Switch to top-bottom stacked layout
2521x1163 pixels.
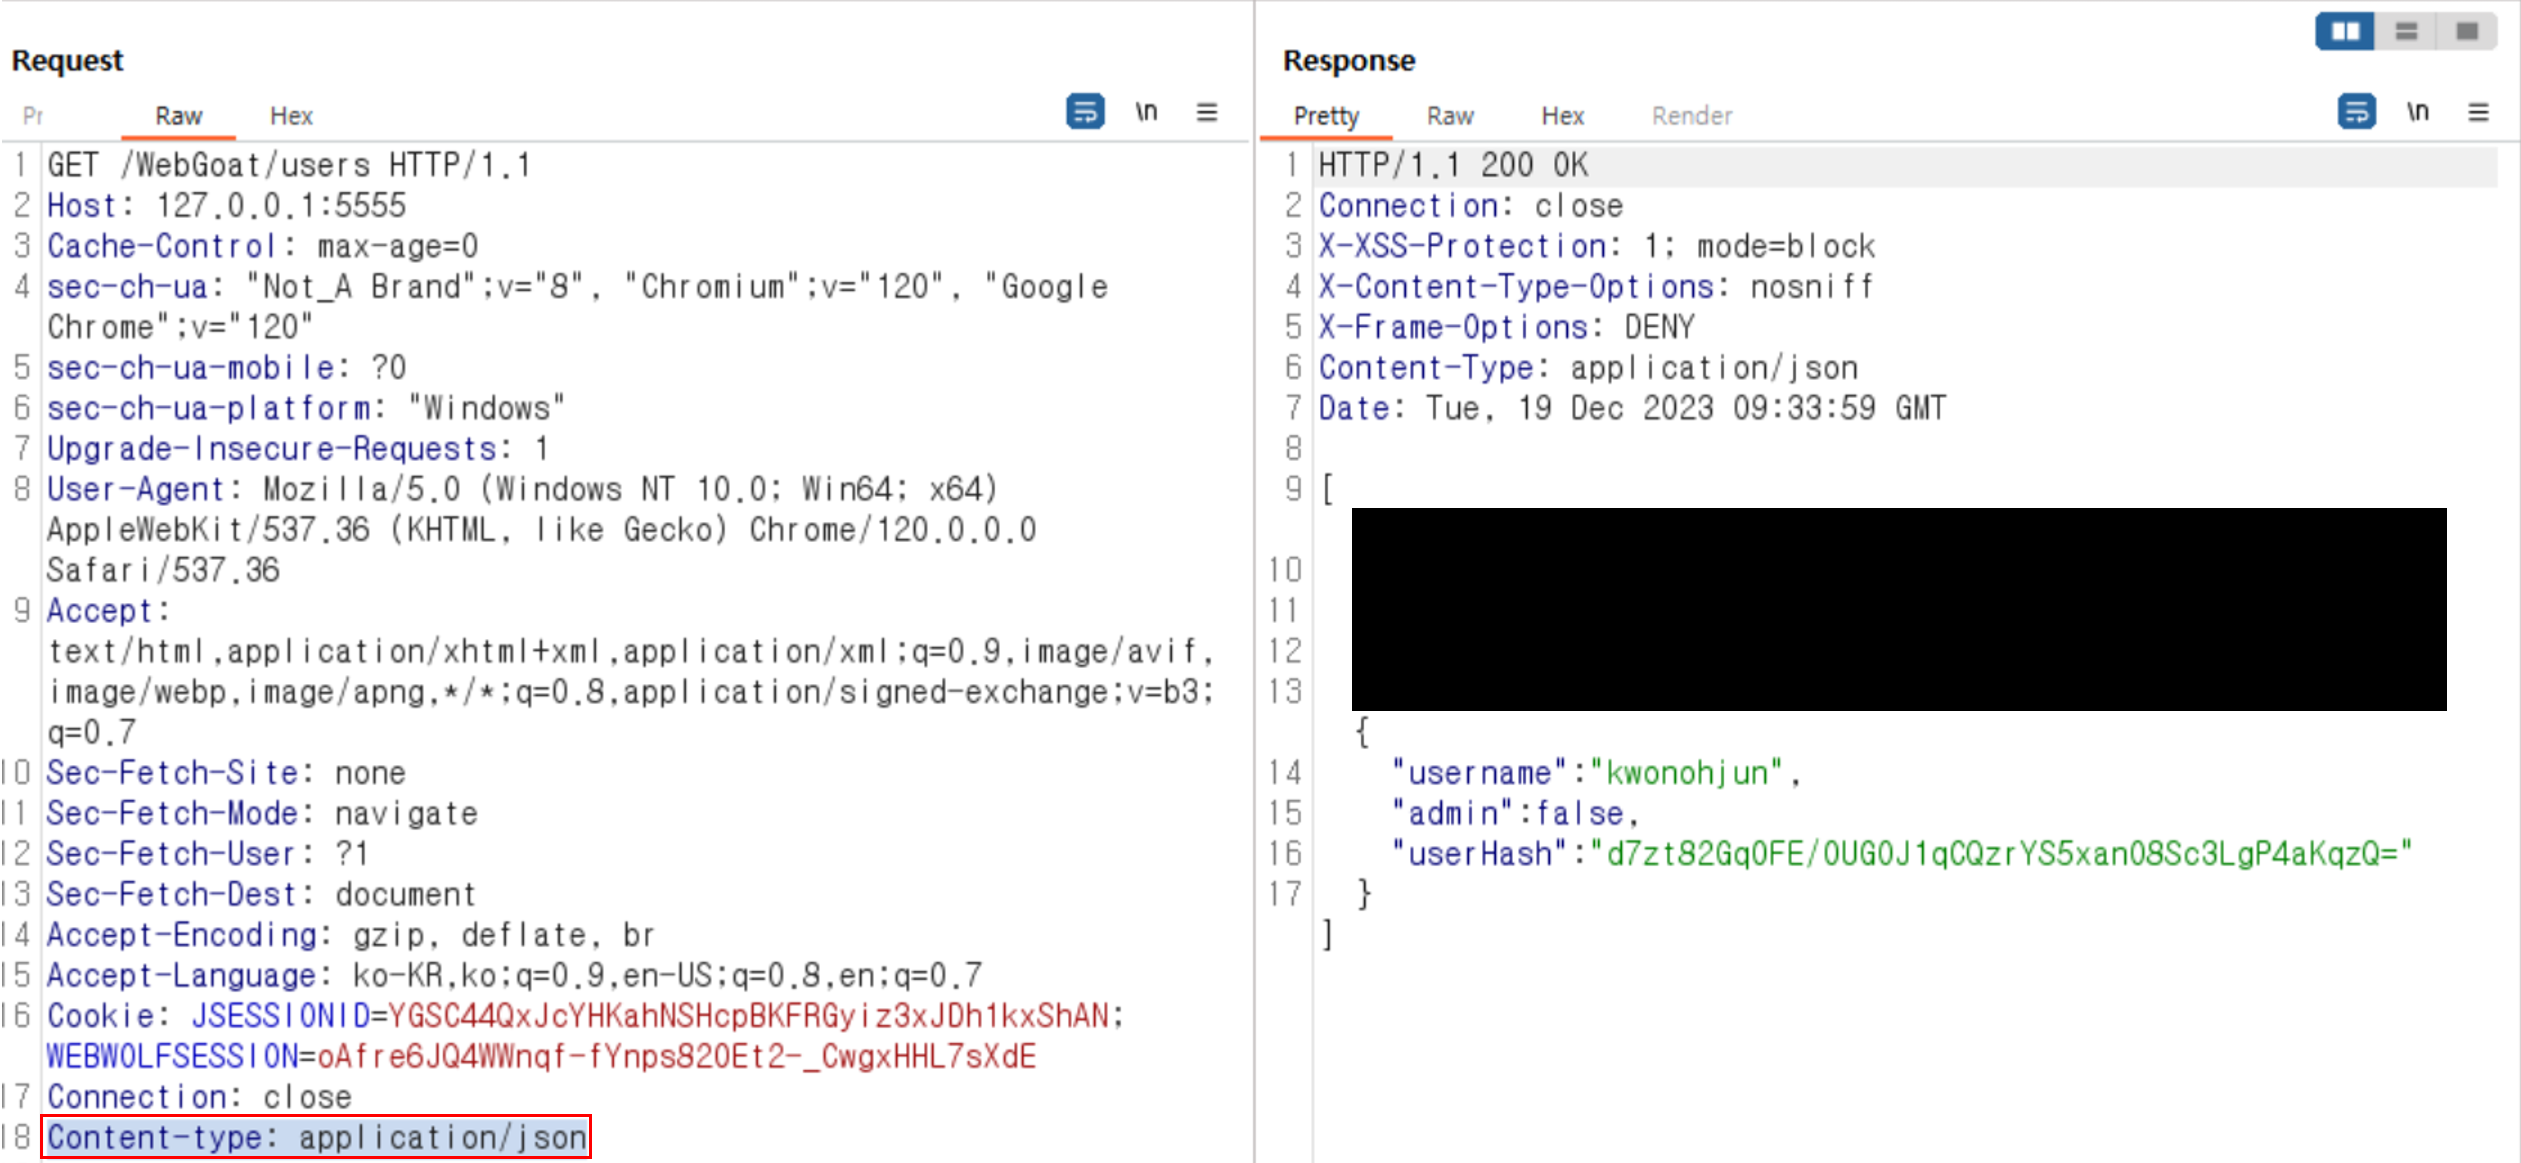pyautogui.click(x=2406, y=32)
